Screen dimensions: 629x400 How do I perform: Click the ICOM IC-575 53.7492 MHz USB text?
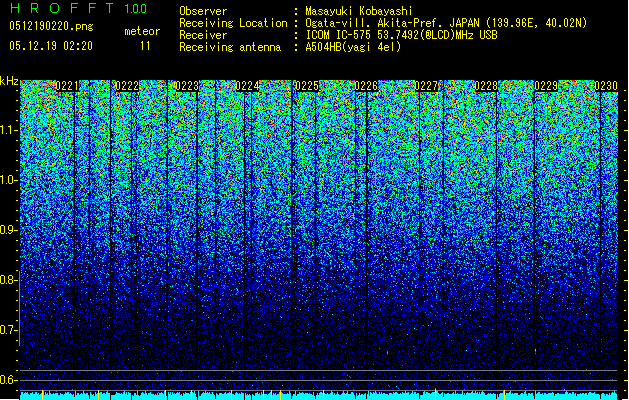402,35
